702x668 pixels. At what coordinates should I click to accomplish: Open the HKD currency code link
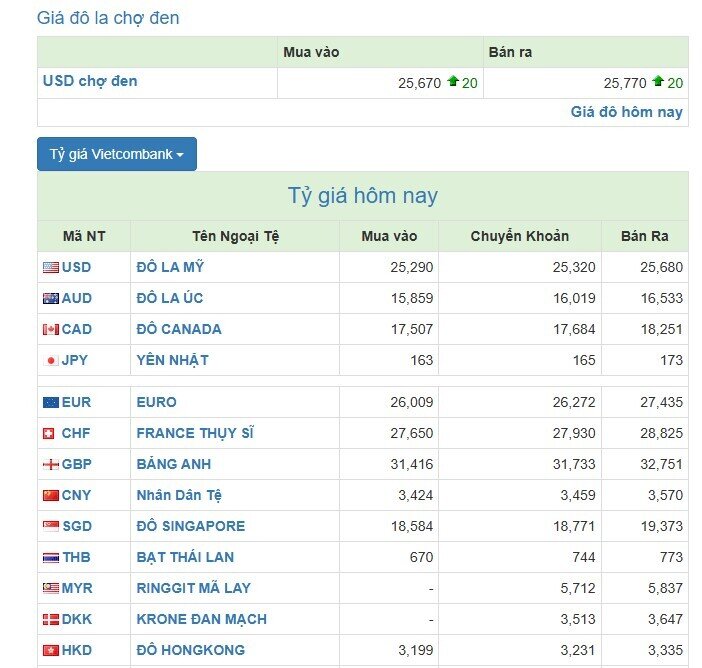click(77, 650)
